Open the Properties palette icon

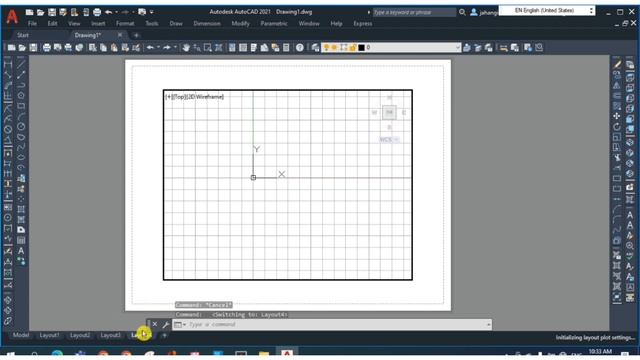232,48
